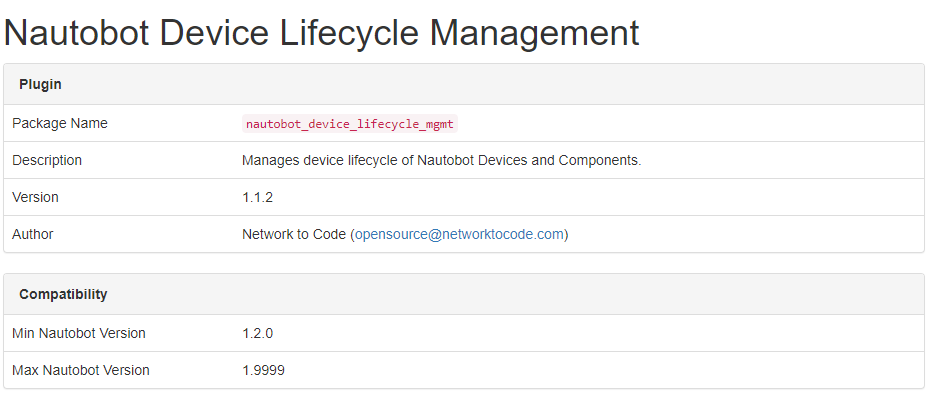
Task: Click the Nautobot Device Lifecycle Management heading
Action: coord(321,33)
